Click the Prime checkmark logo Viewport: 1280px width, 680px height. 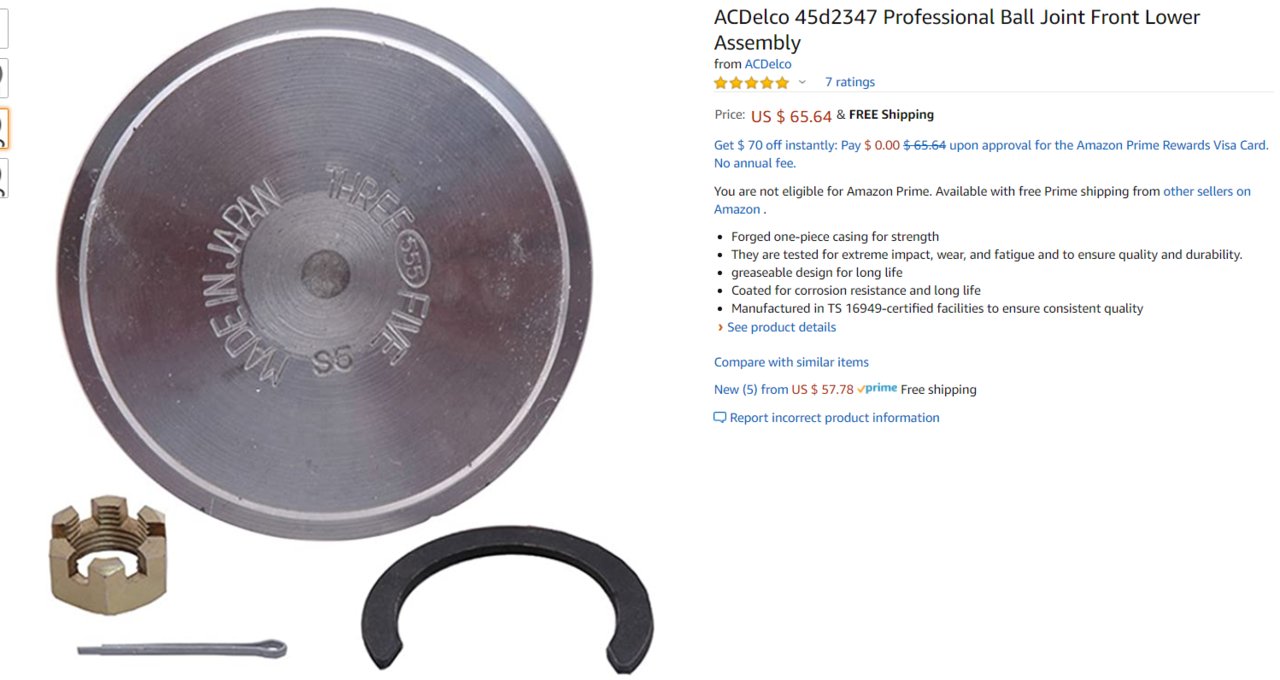877,389
